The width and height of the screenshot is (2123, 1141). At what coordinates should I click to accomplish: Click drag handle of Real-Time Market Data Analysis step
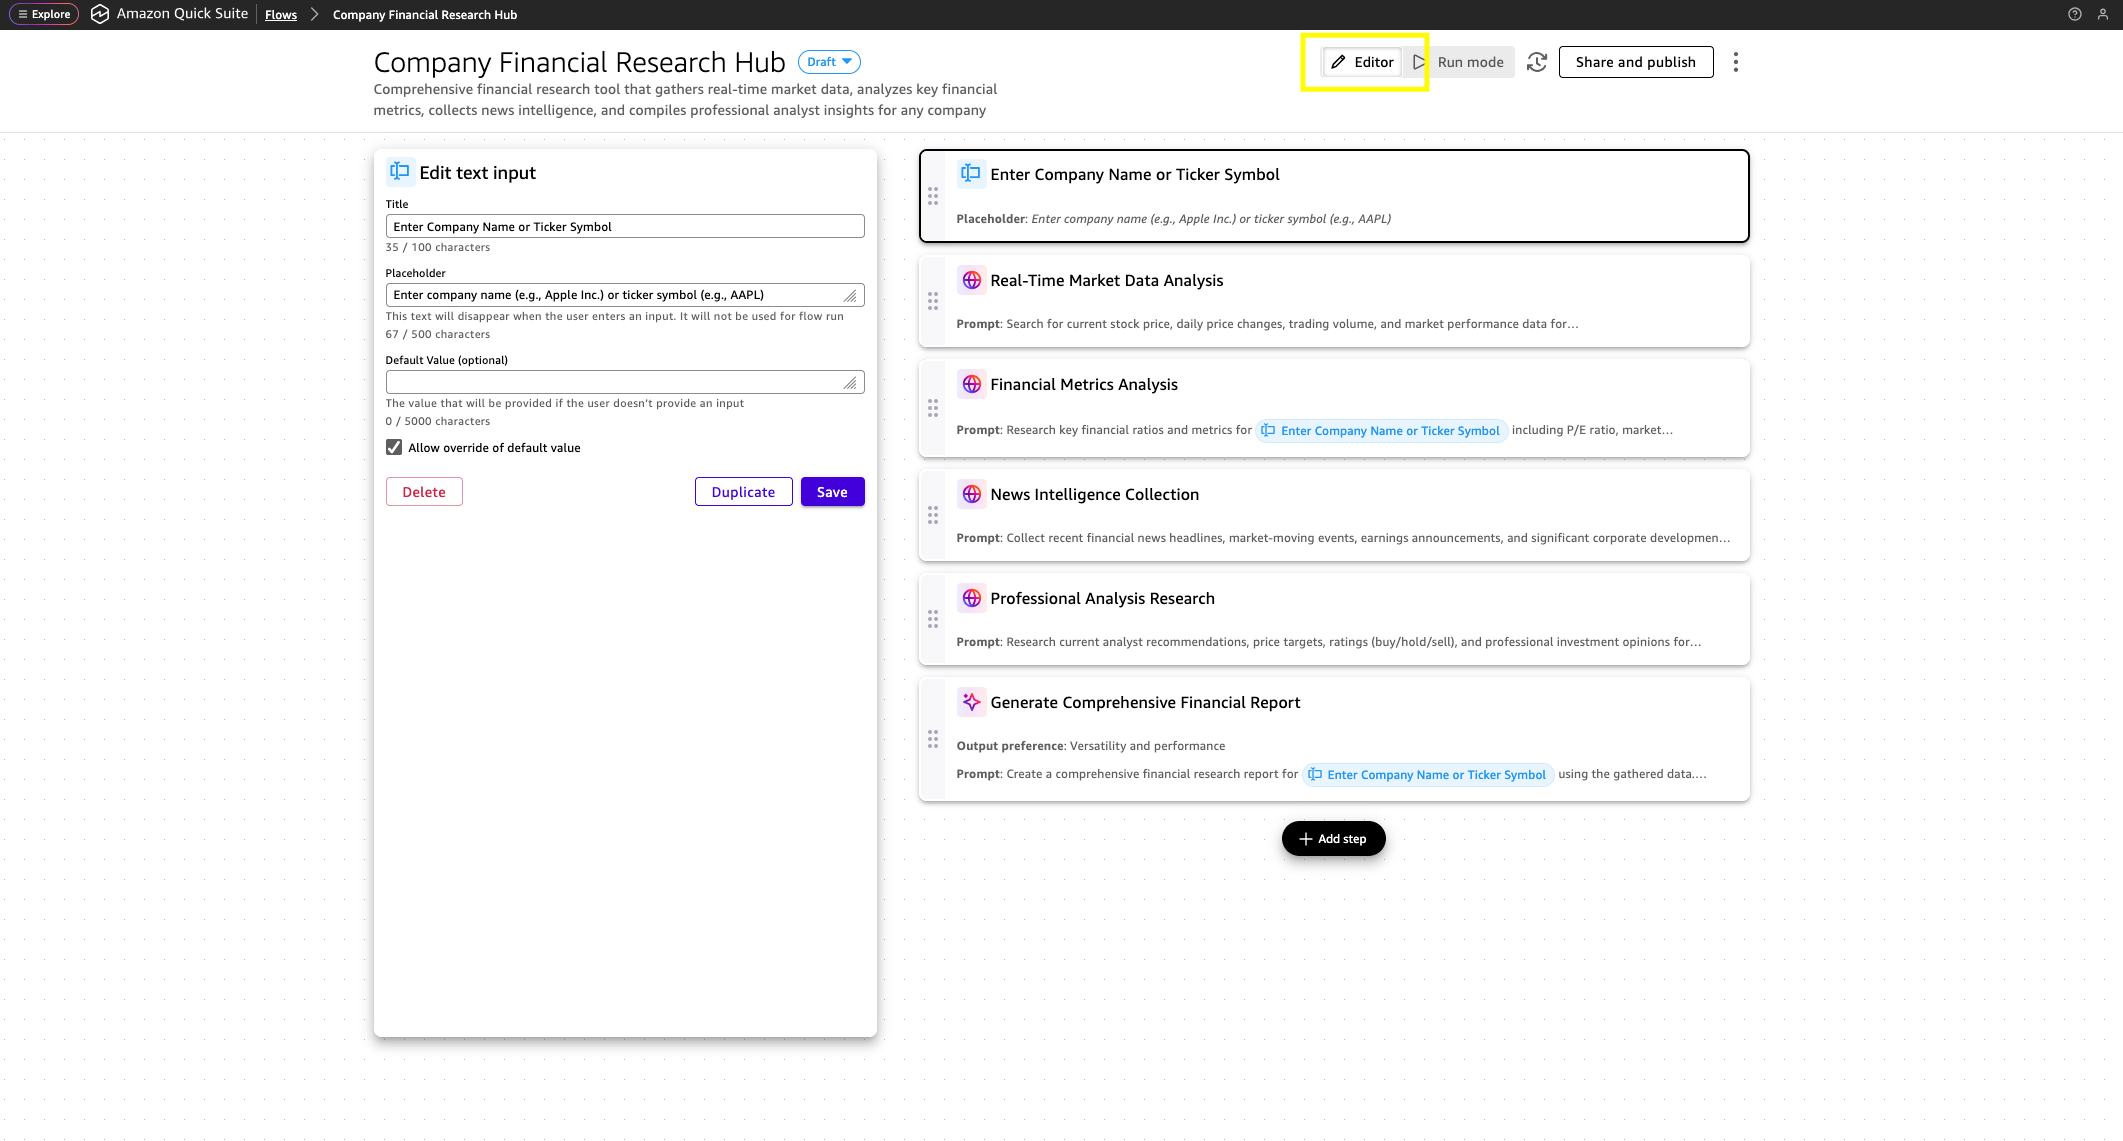coord(932,301)
